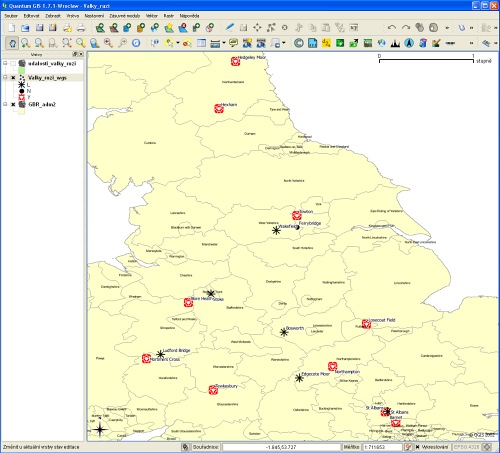Toggle visibility of udalosti_valky_ruzi layer
500x453 pixels.
13,63
